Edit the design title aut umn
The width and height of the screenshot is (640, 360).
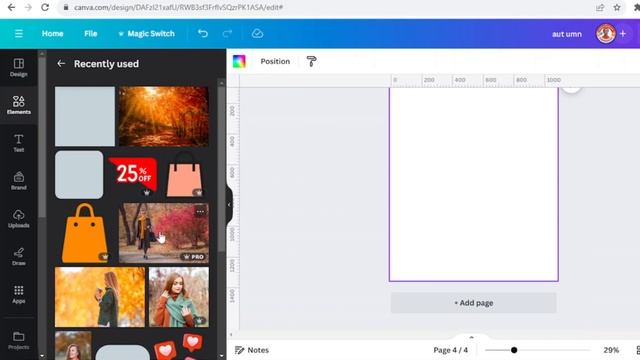[x=567, y=34]
